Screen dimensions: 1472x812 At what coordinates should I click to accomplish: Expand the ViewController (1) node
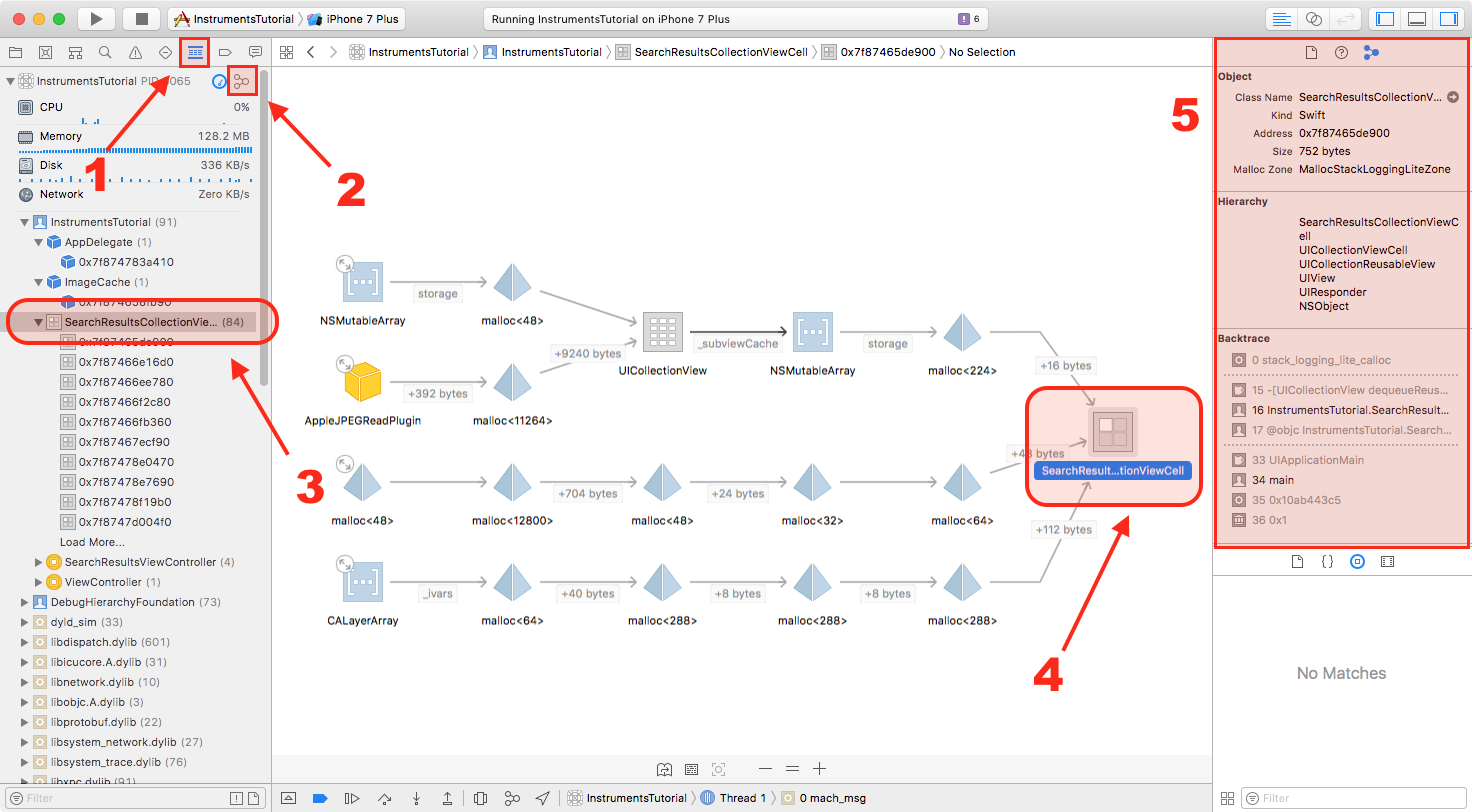pyautogui.click(x=39, y=582)
